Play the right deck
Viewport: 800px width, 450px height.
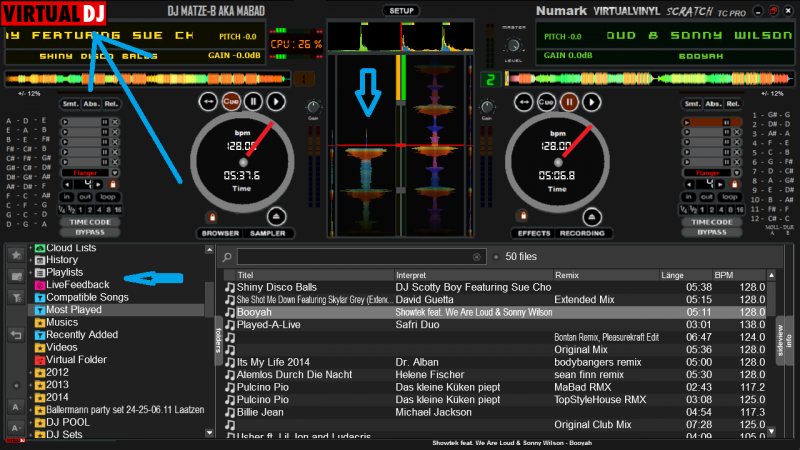[591, 102]
